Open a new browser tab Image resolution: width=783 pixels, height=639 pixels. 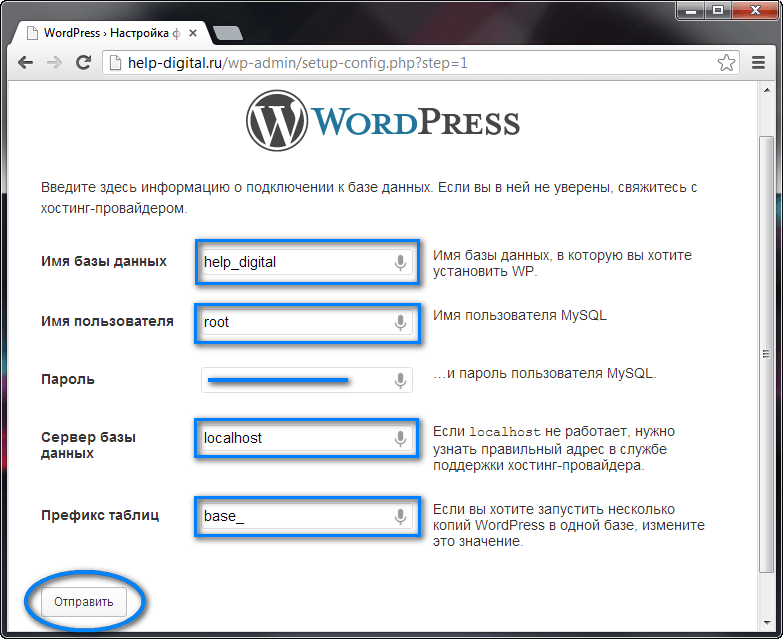(228, 33)
